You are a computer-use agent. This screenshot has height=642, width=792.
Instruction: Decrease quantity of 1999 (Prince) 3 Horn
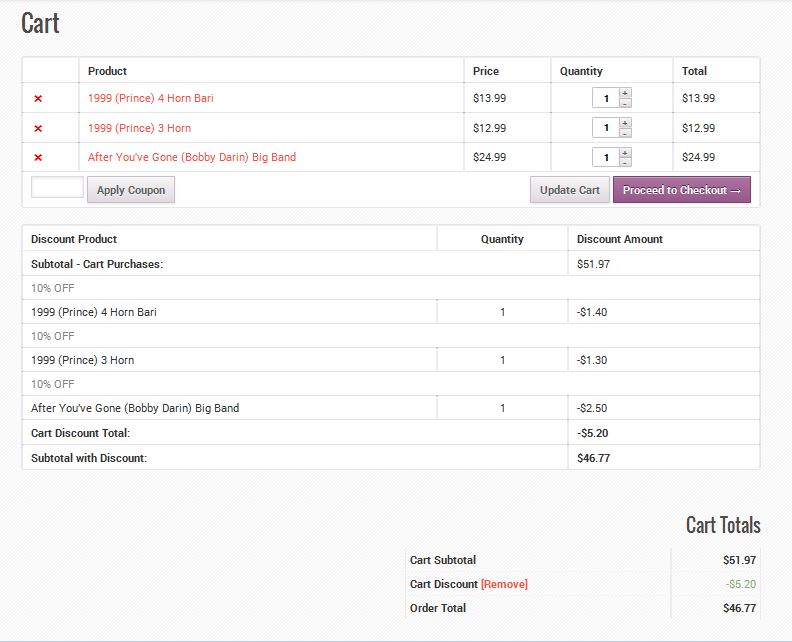[x=625, y=133]
